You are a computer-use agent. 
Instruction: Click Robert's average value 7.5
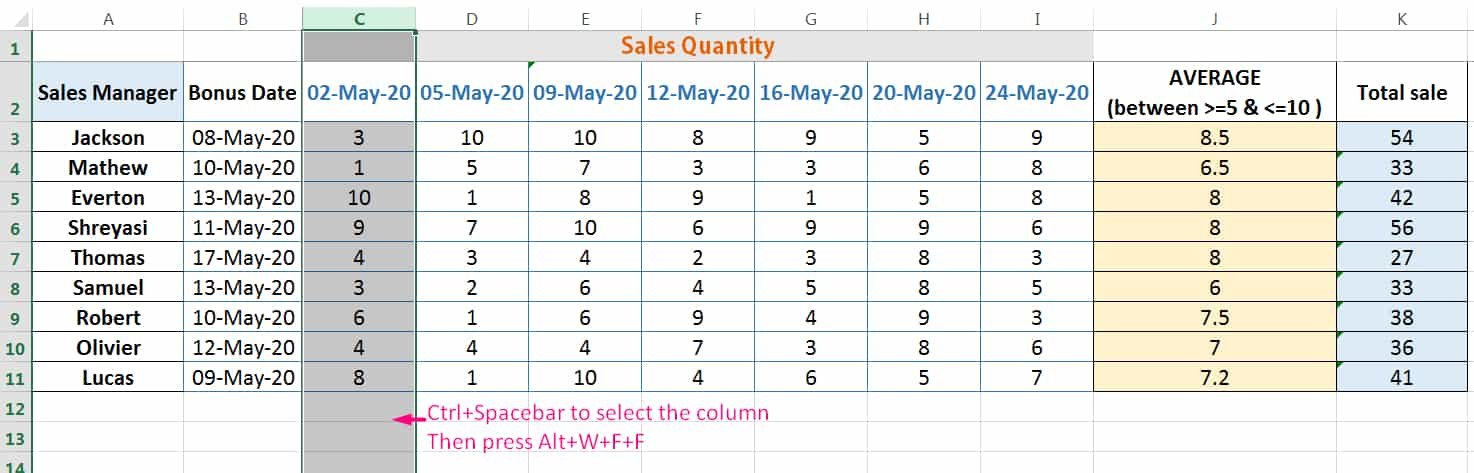pyautogui.click(x=1214, y=317)
